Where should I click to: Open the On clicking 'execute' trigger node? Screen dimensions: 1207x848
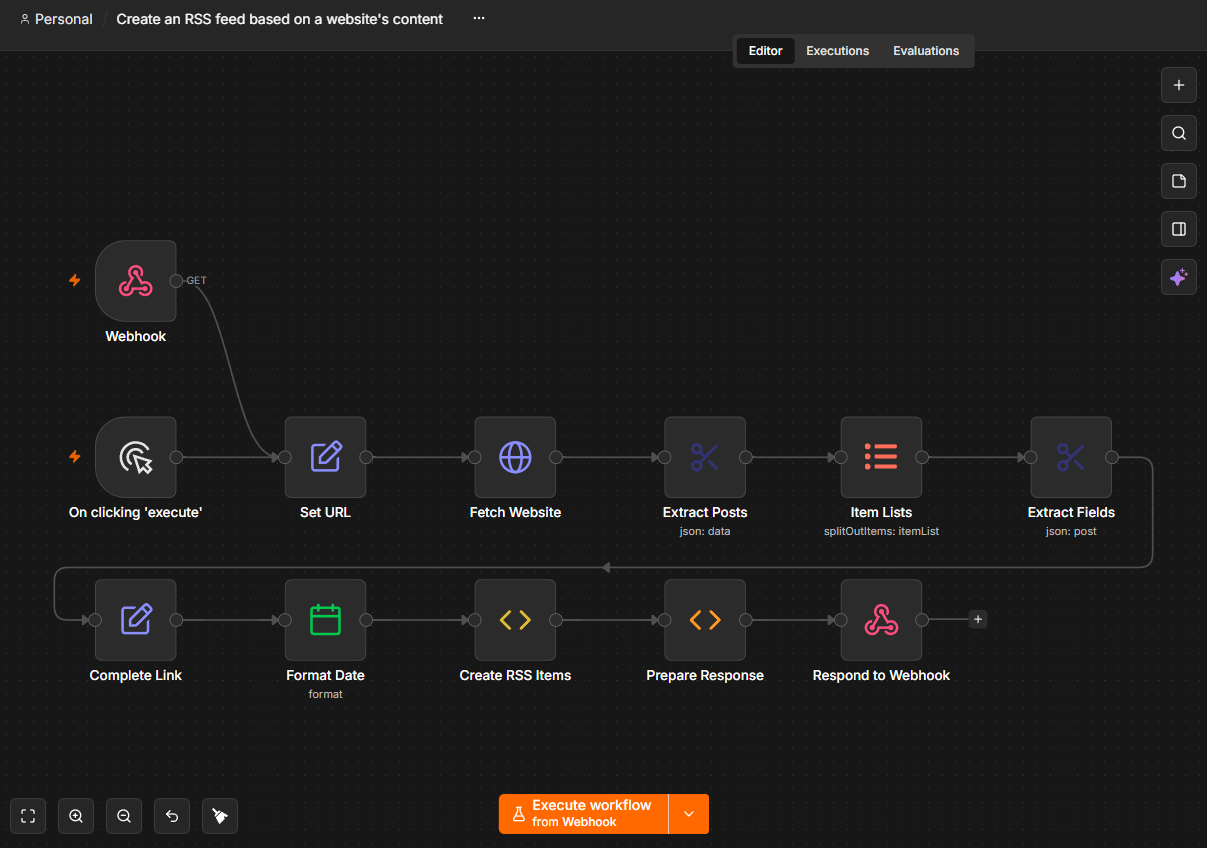(x=136, y=457)
